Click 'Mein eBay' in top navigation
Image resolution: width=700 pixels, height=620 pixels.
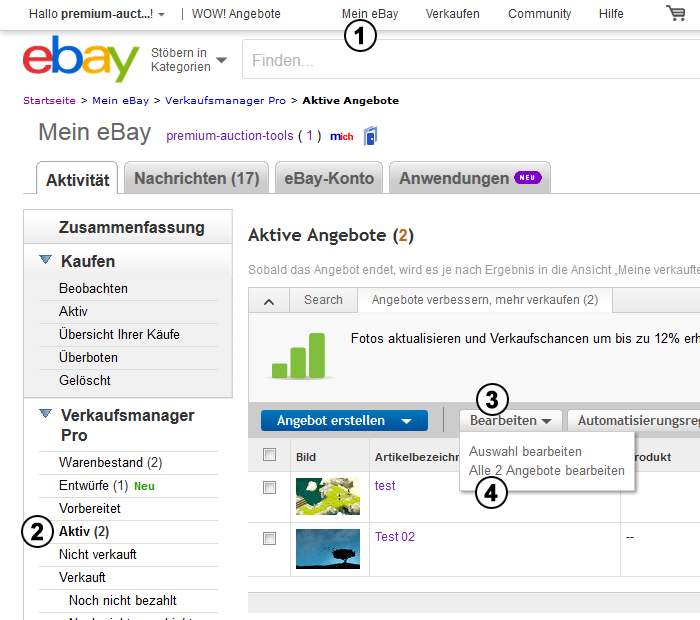(x=370, y=14)
